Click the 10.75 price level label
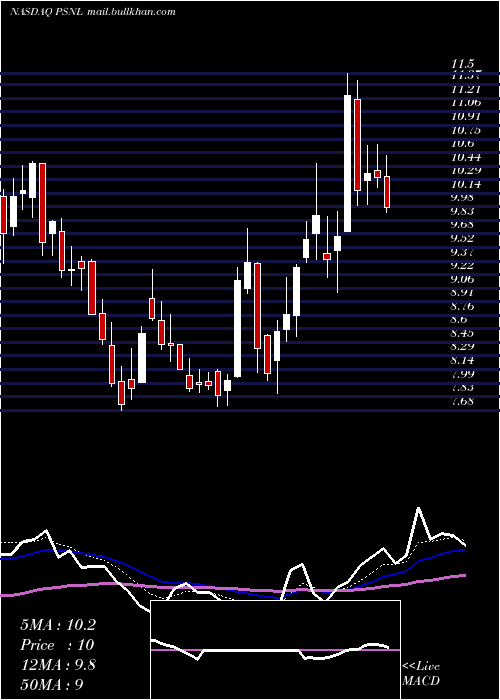500x700 pixels. pyautogui.click(x=467, y=130)
